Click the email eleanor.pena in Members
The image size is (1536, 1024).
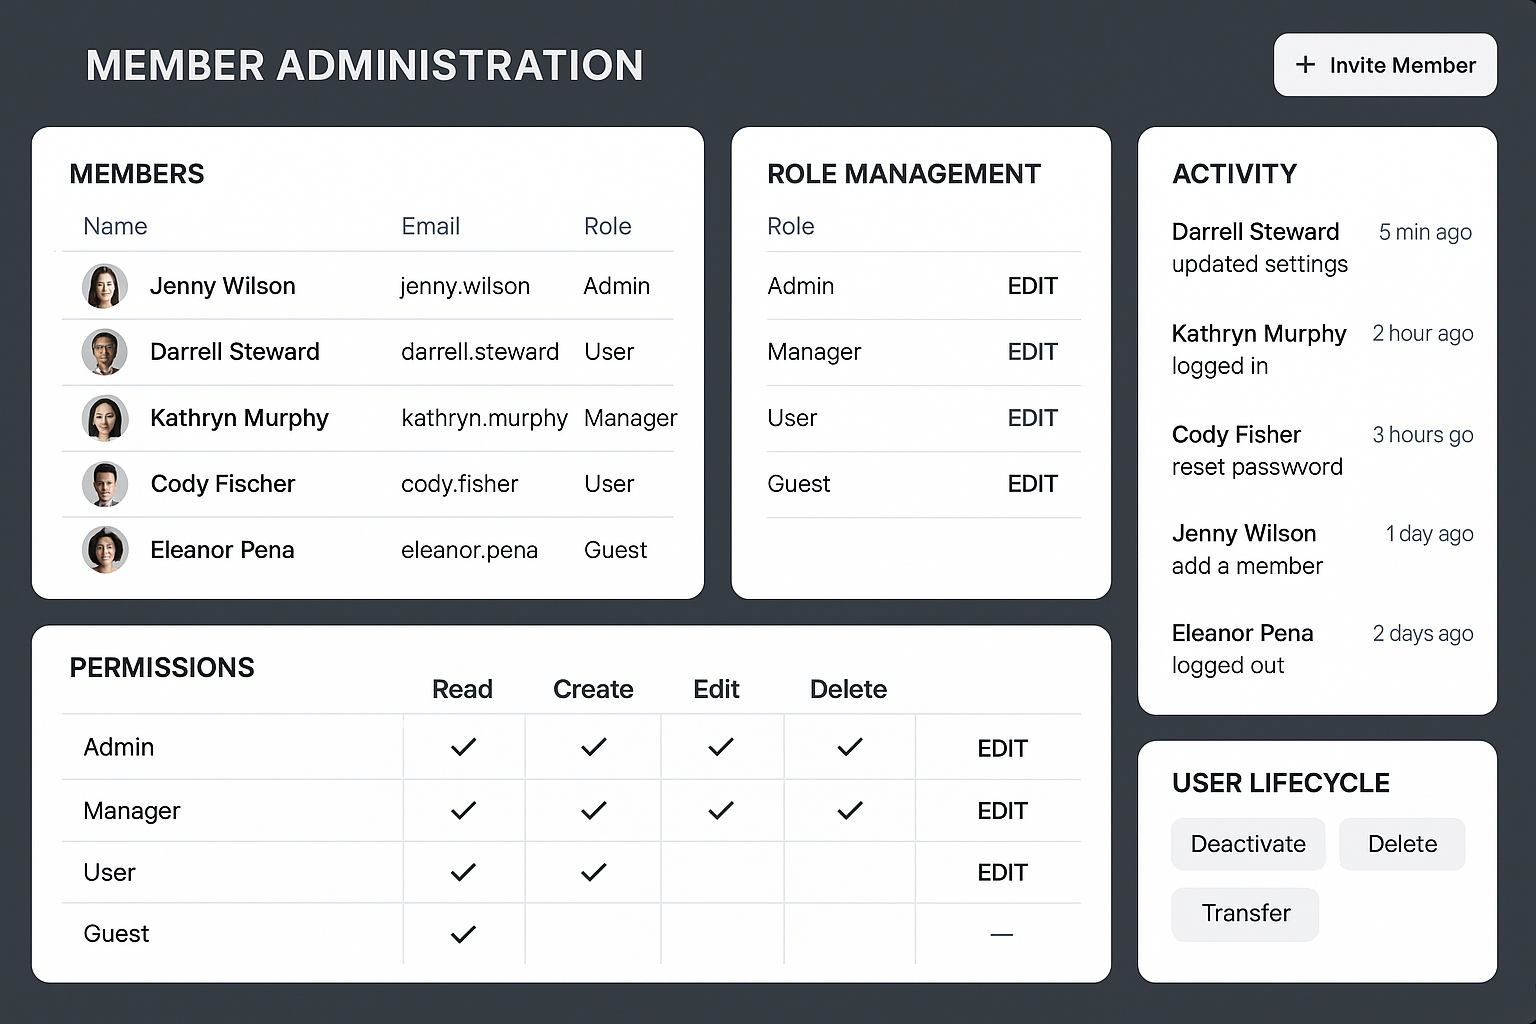coord(469,550)
